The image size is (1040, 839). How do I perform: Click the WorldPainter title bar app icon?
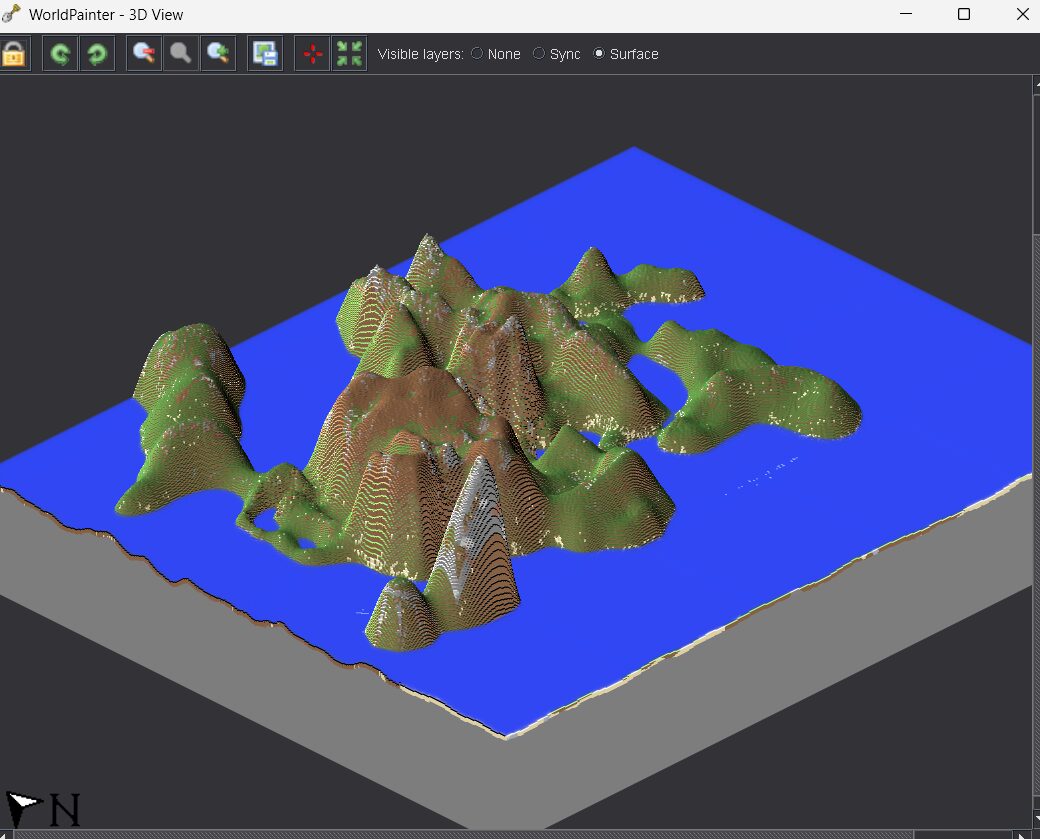coord(13,14)
